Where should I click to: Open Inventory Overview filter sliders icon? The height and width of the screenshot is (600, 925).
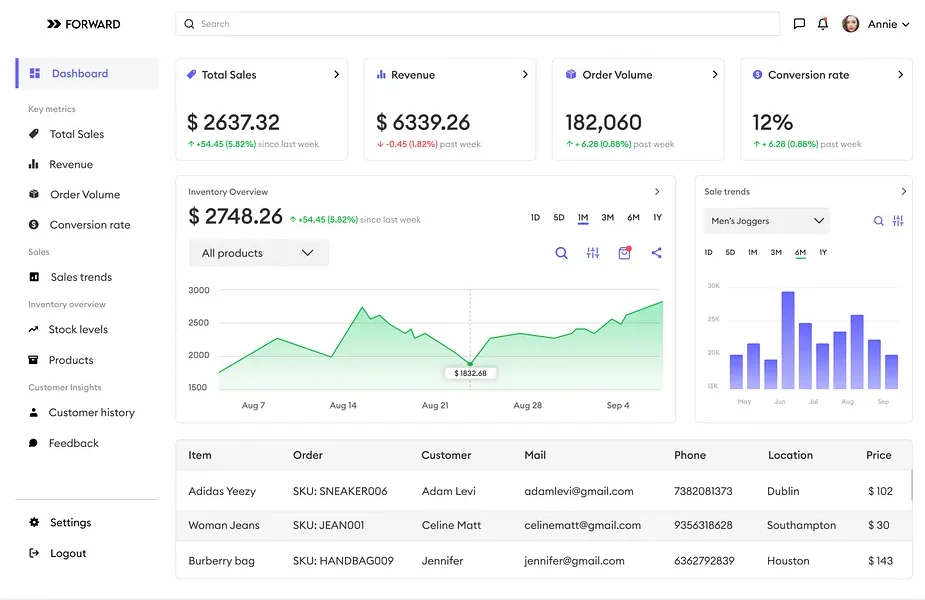coord(593,253)
